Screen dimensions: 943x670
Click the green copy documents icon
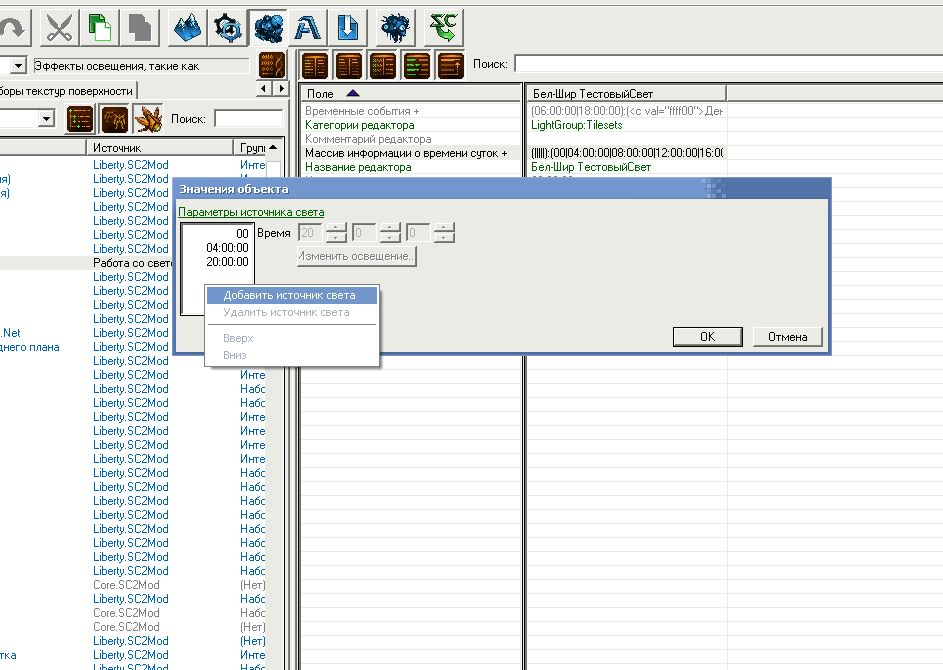pyautogui.click(x=99, y=28)
